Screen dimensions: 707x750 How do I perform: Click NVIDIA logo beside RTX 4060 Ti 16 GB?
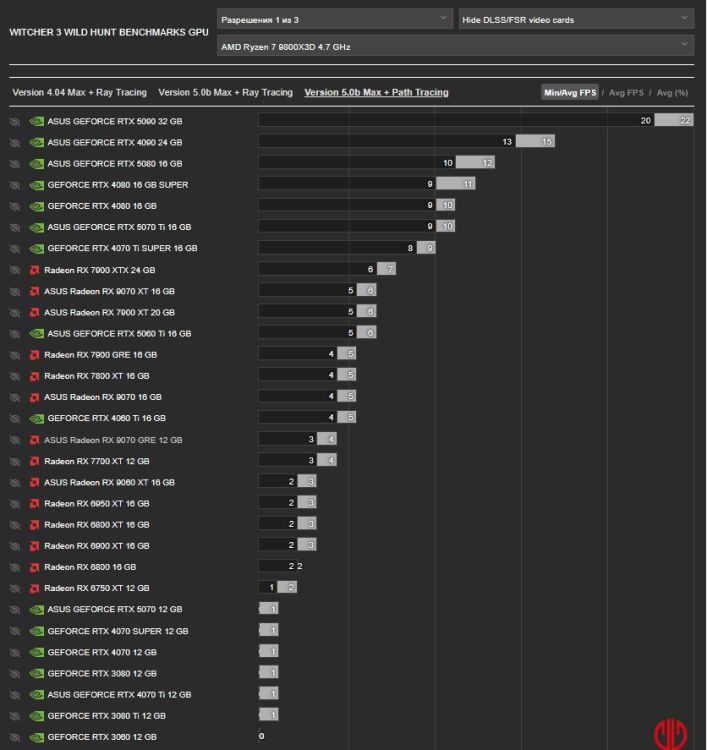pyautogui.click(x=37, y=419)
